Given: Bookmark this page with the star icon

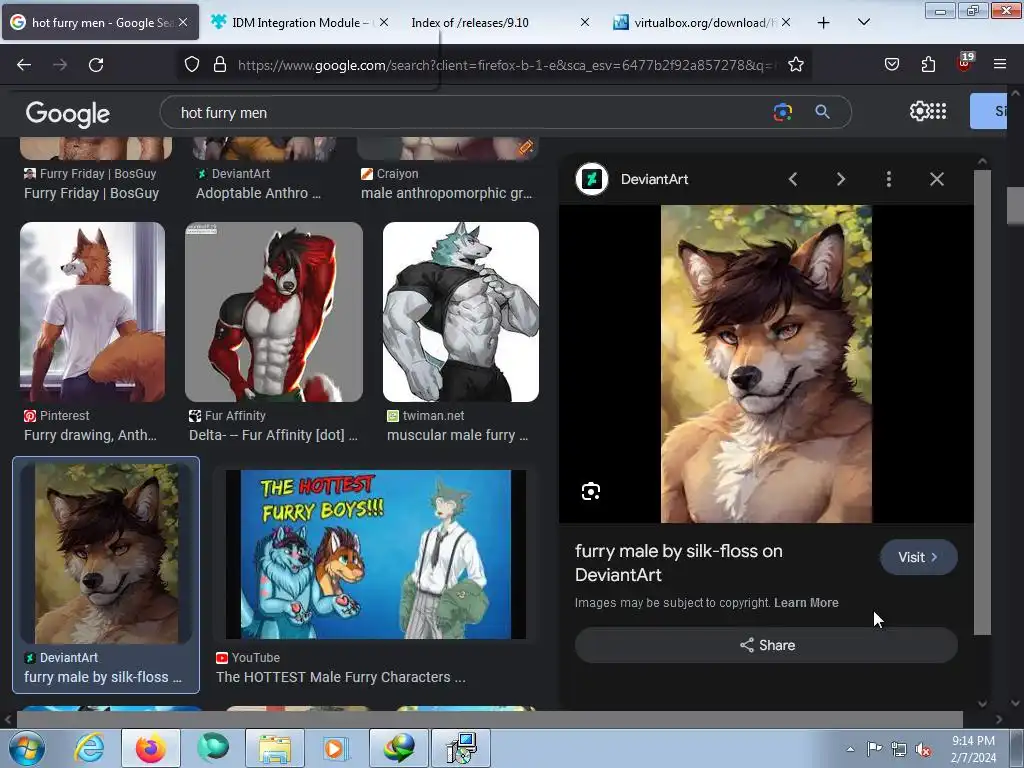Looking at the screenshot, I should [795, 64].
